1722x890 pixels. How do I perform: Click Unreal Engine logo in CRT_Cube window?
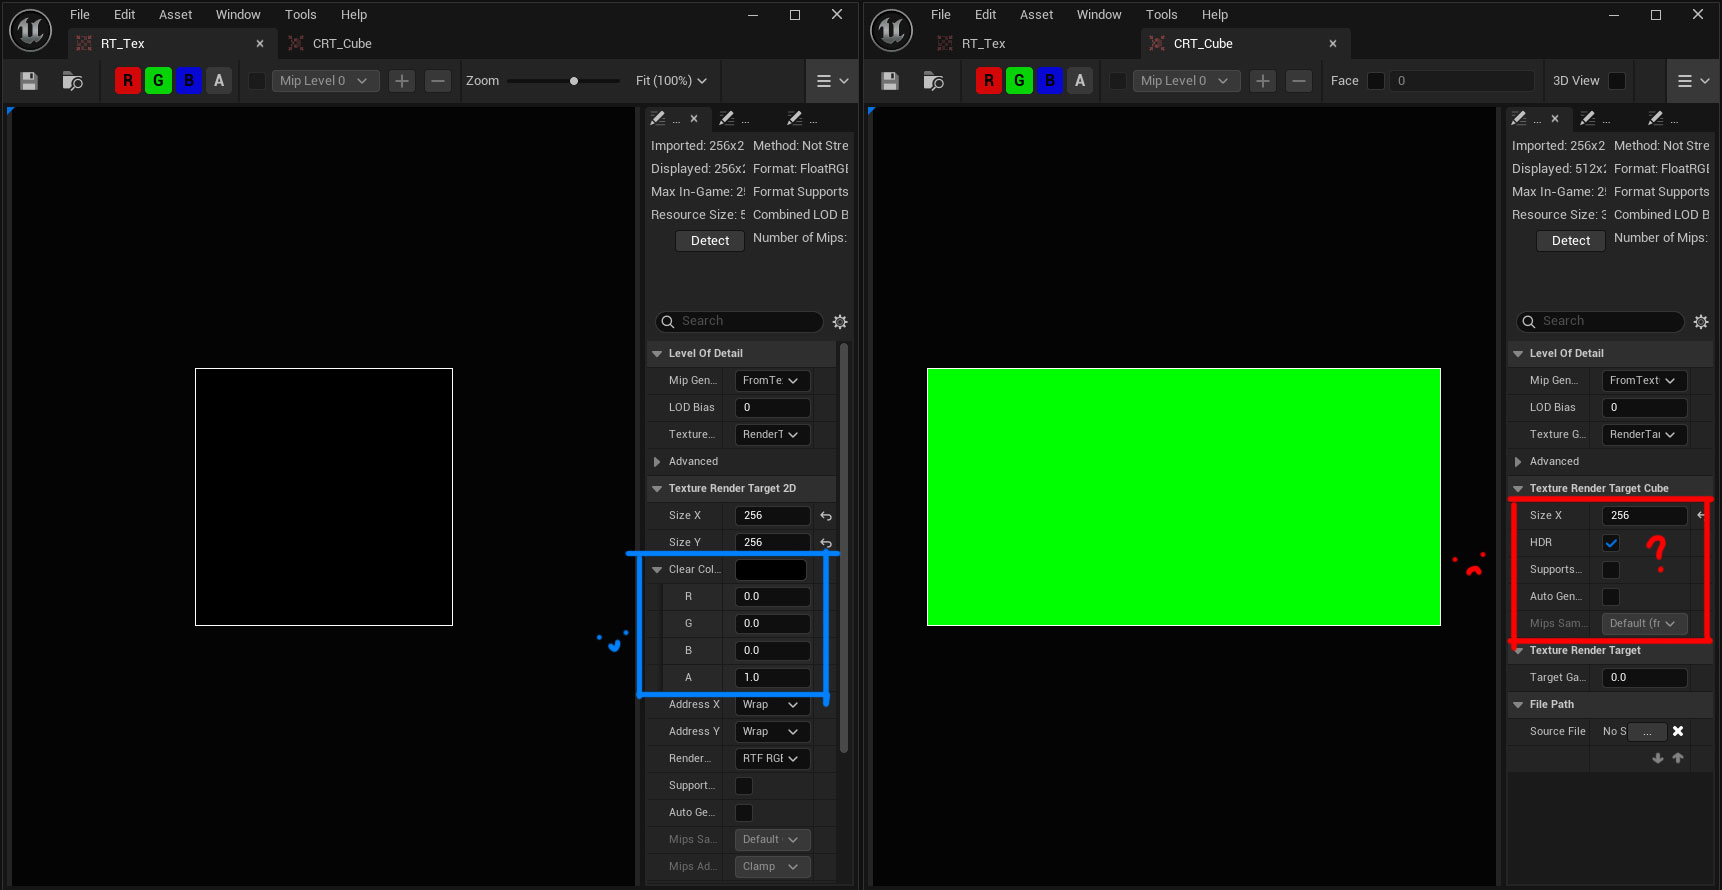[x=891, y=30]
